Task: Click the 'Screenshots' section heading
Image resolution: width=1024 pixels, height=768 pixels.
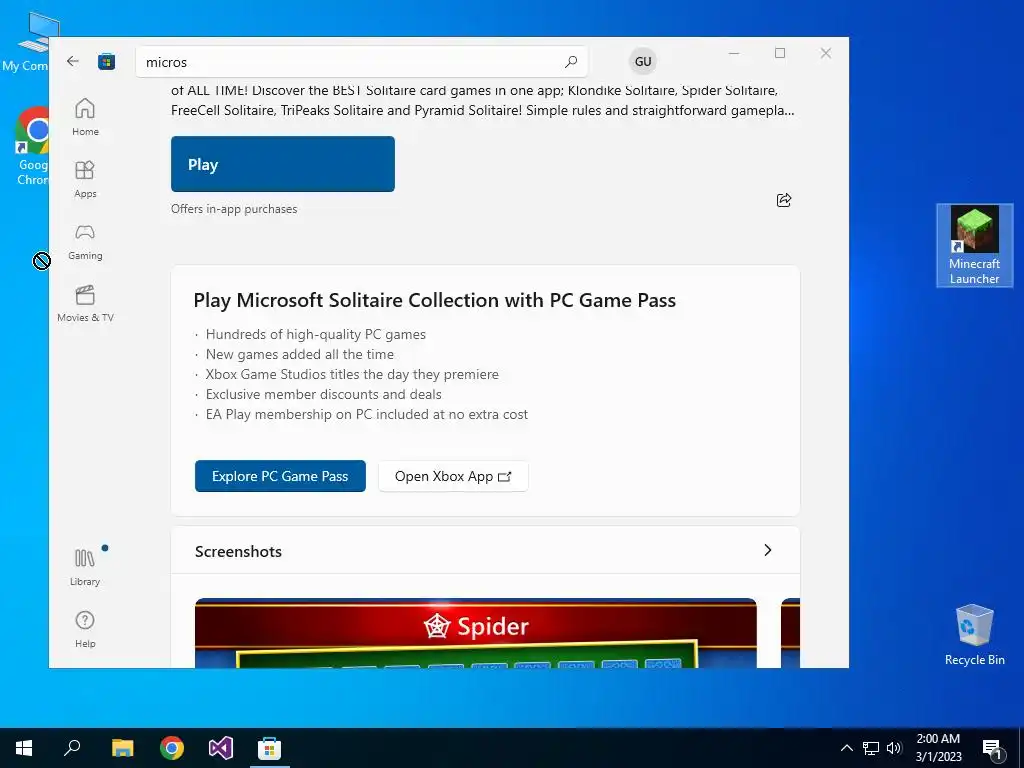Action: (x=238, y=551)
